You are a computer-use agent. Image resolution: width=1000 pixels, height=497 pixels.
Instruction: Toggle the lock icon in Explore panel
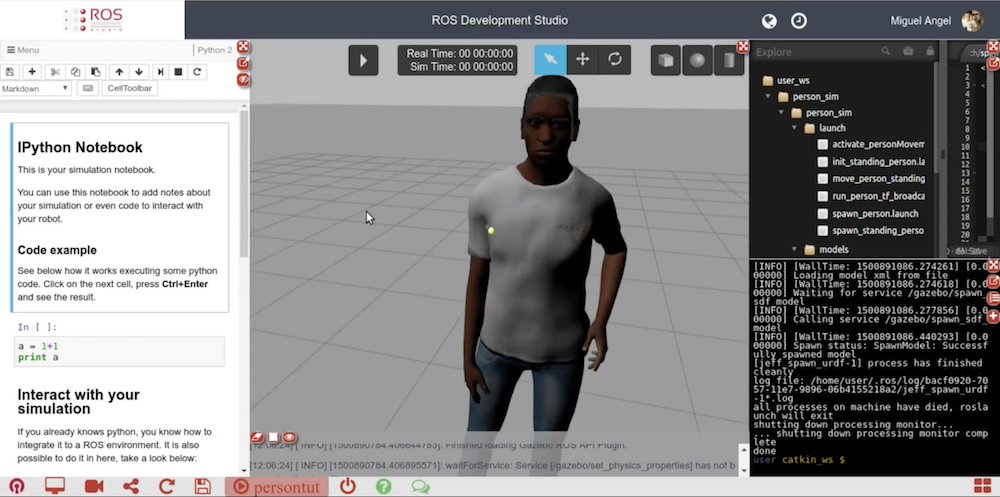point(930,52)
